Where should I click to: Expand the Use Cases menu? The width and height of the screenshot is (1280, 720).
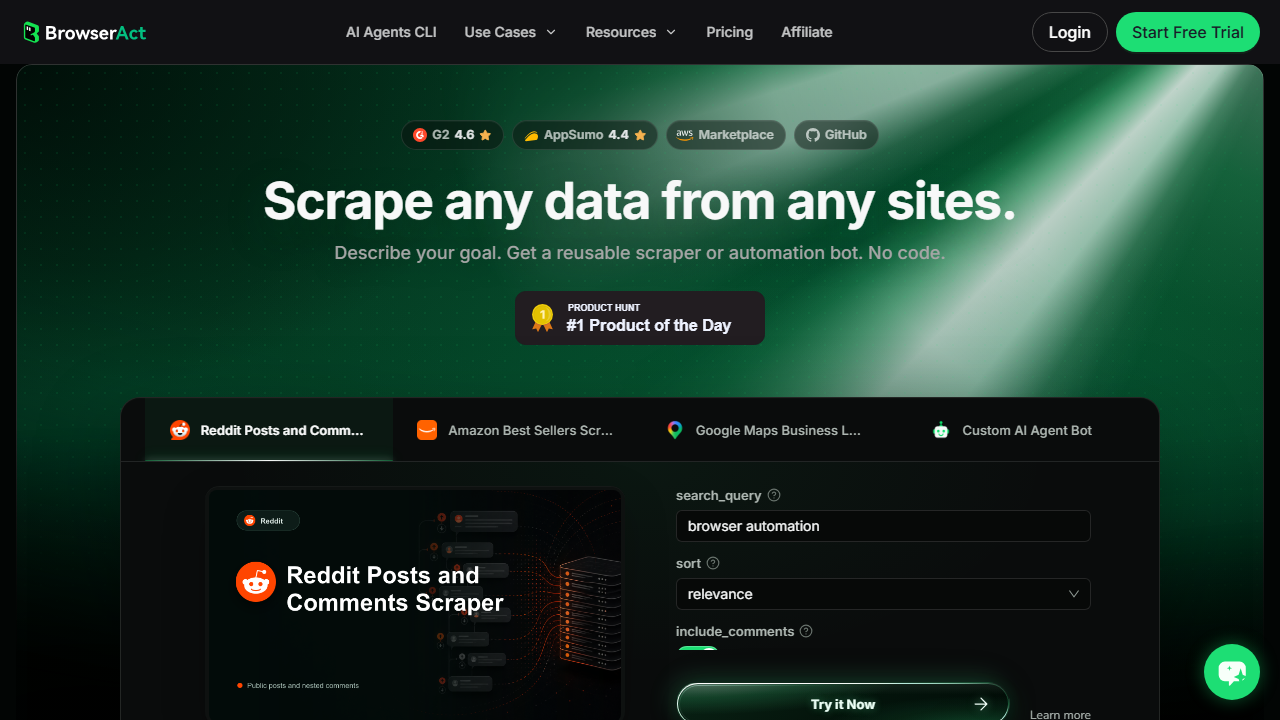[x=510, y=32]
